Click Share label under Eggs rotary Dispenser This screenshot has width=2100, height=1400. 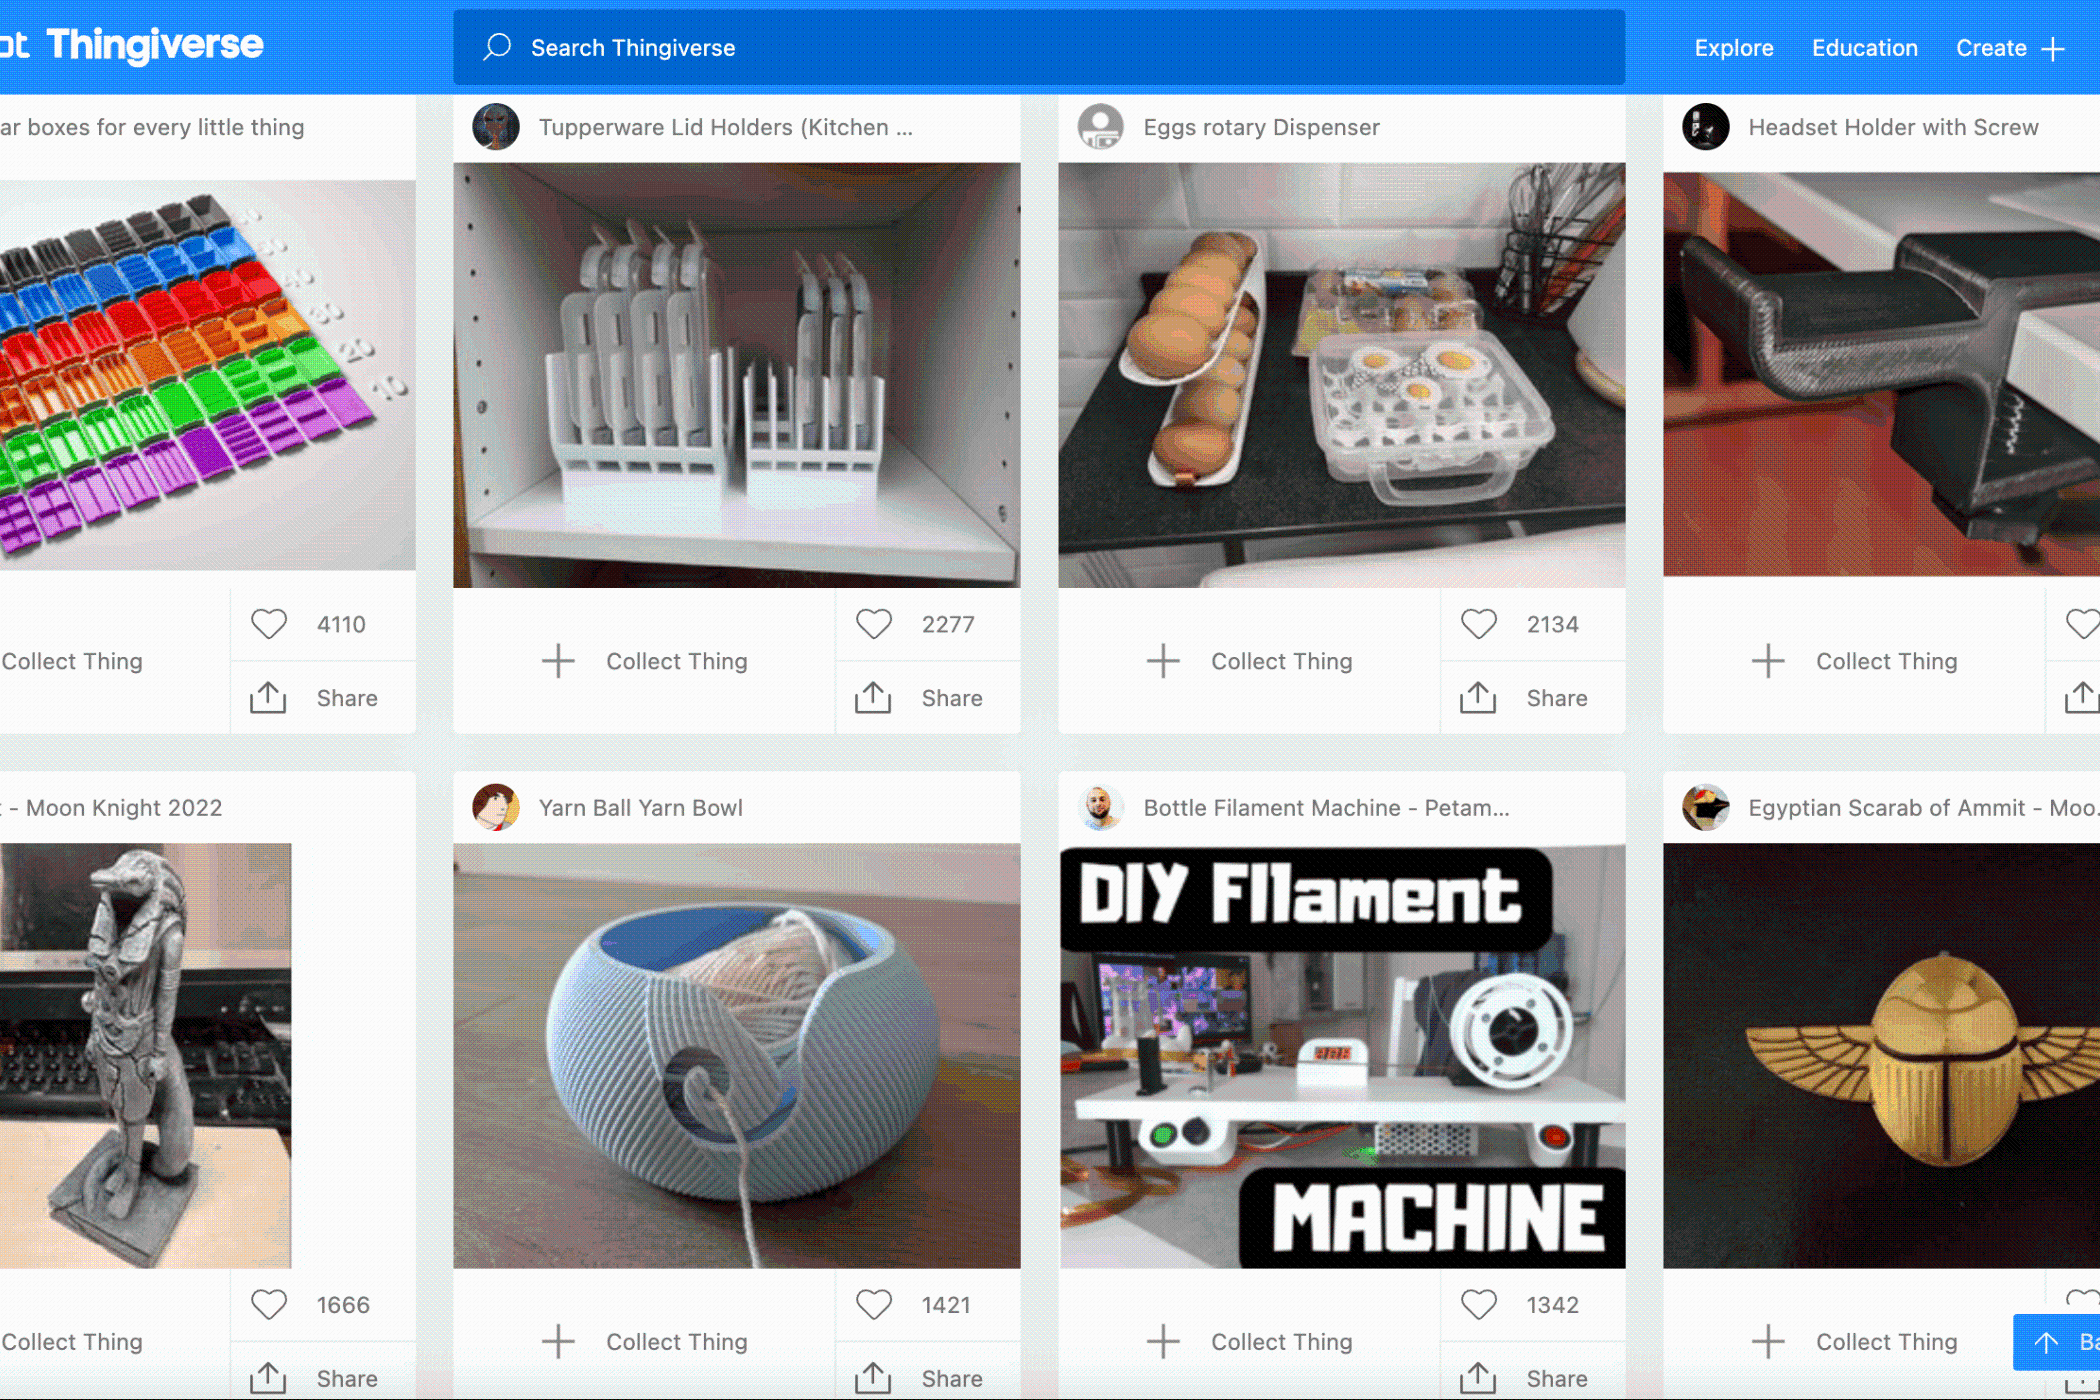click(x=1557, y=698)
